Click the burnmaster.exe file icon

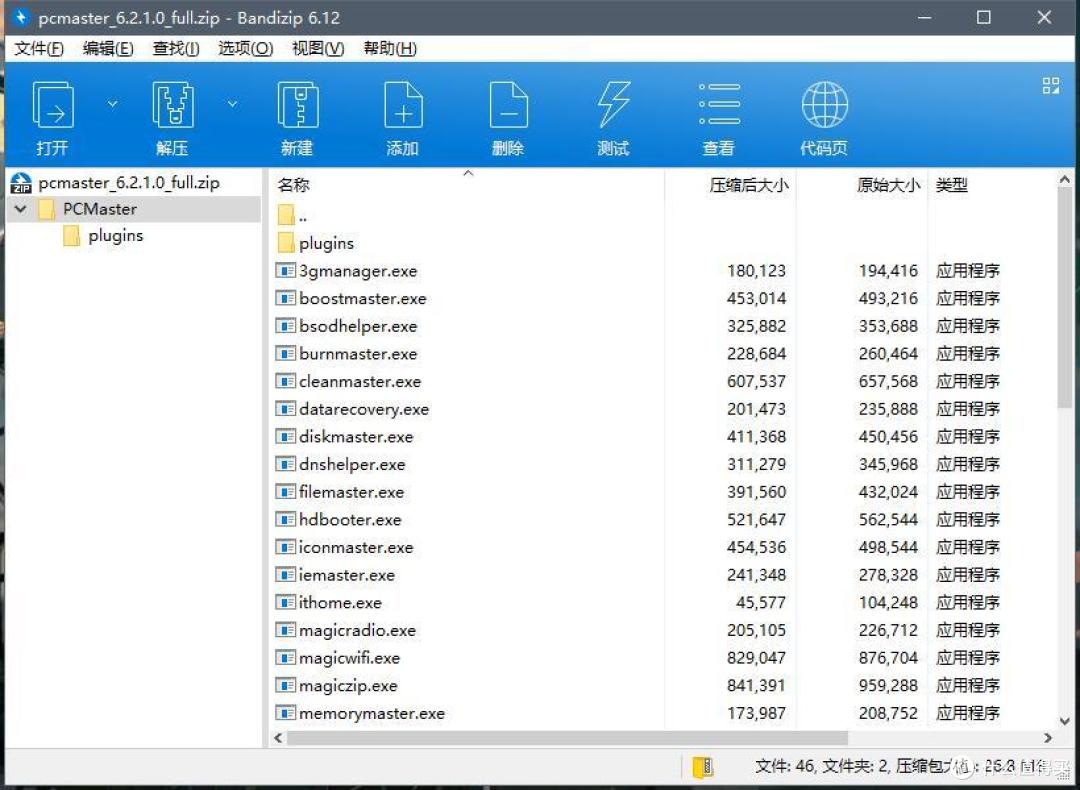(x=286, y=353)
